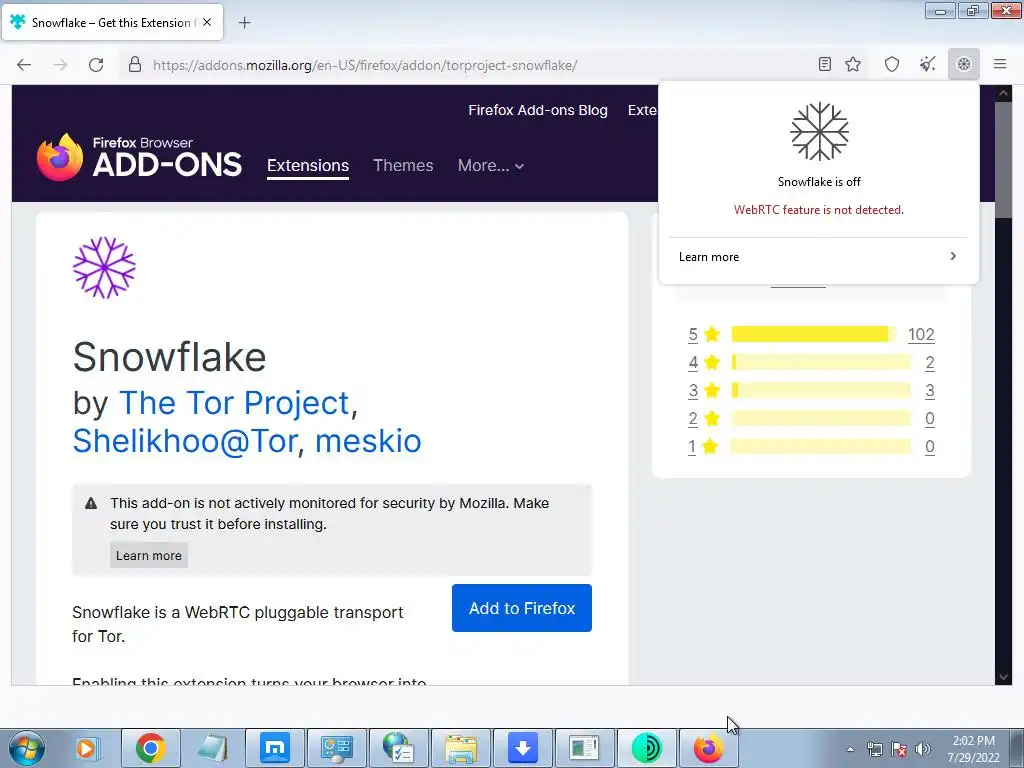Reload the current page
Screen dimensions: 1024x768
[x=96, y=65]
